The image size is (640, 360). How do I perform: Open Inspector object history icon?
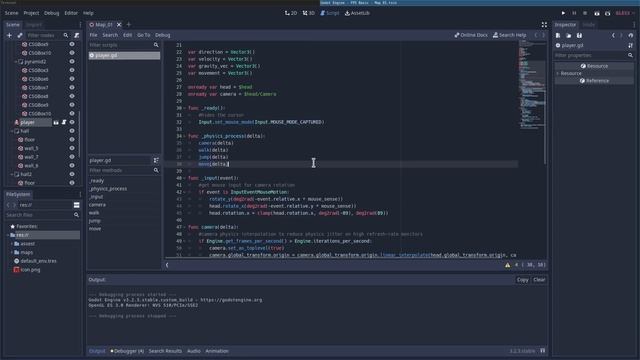[x=631, y=36]
